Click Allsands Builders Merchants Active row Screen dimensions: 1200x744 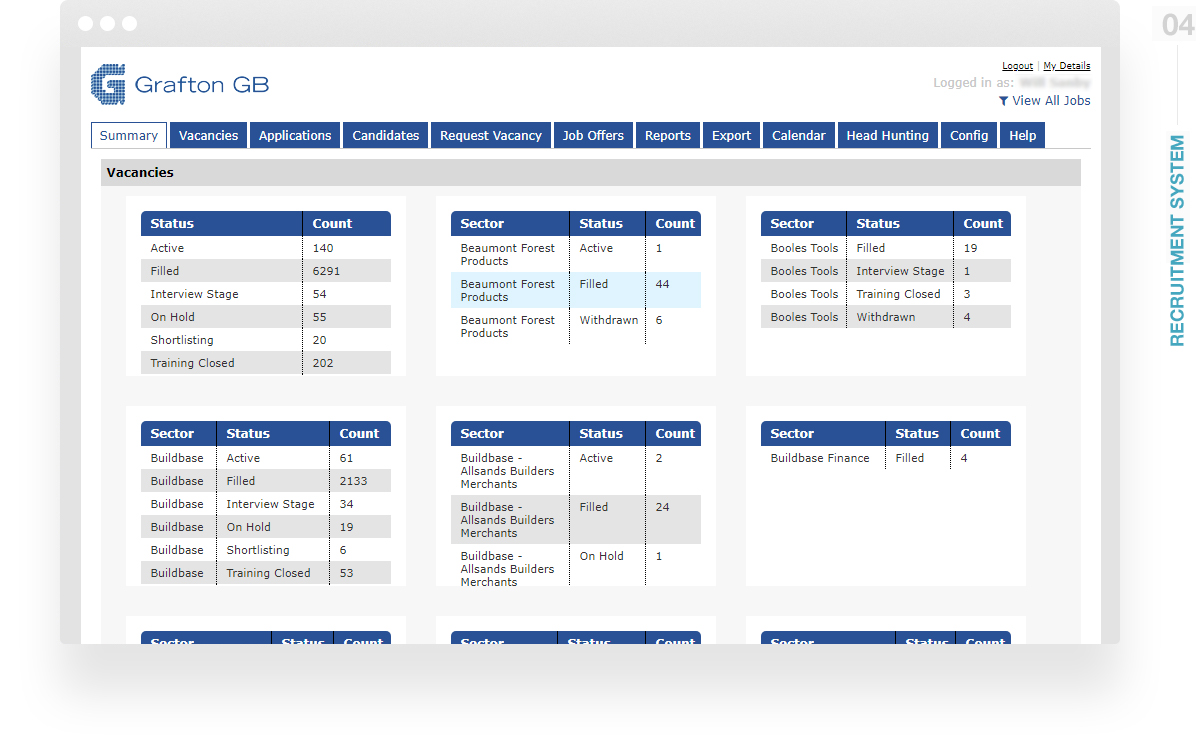click(x=576, y=470)
